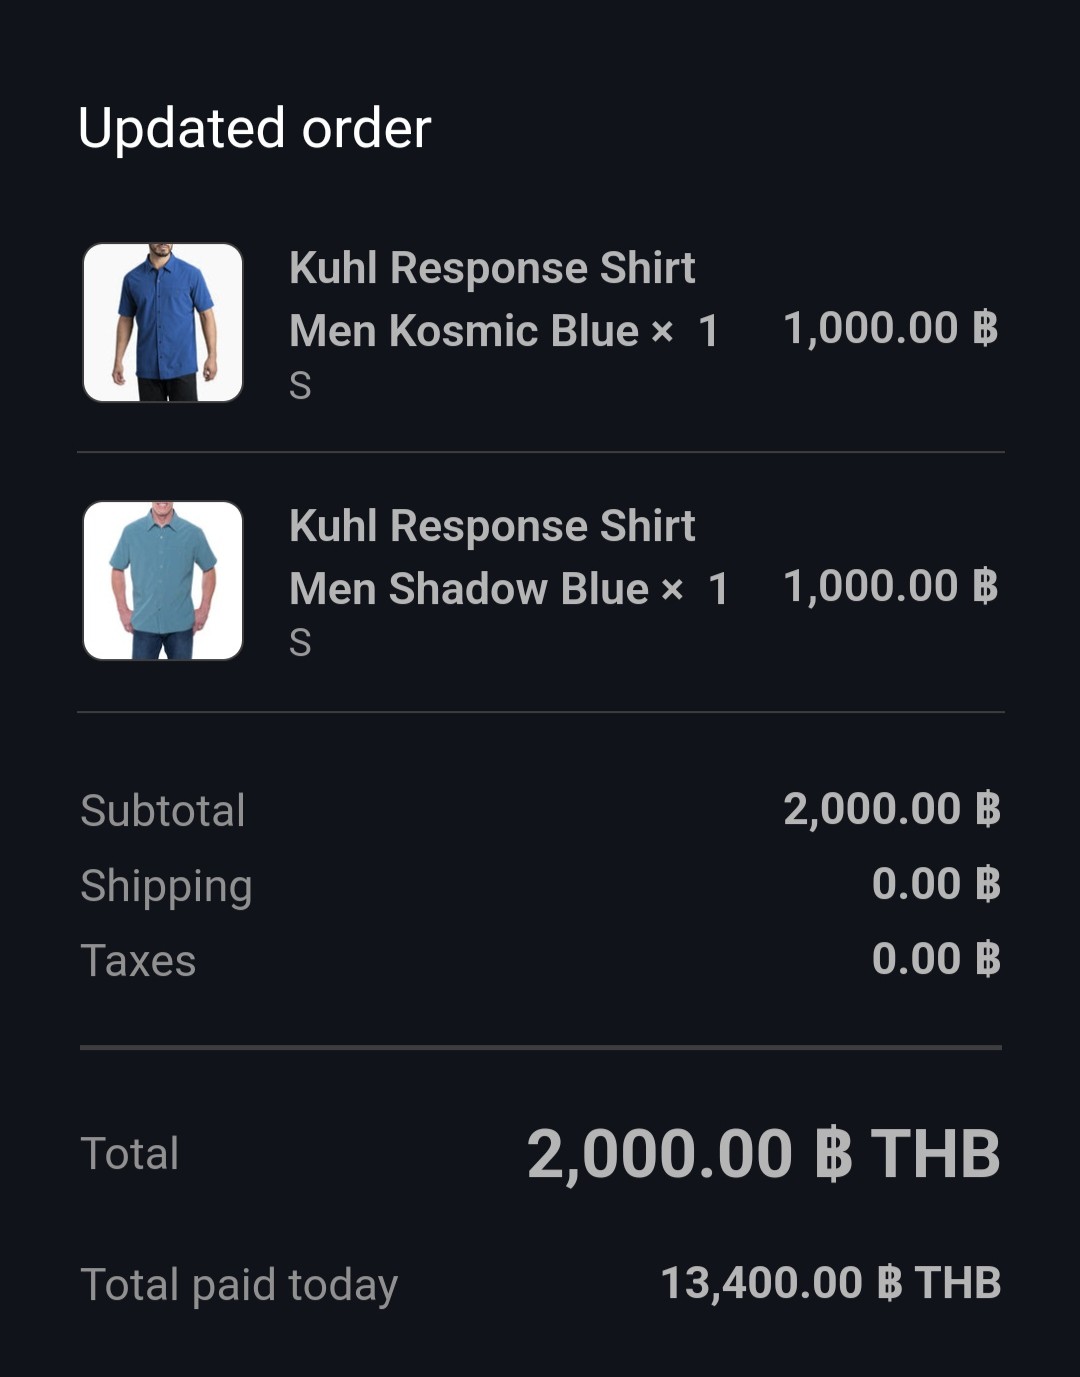Click the Taxes amount 0.00
The width and height of the screenshot is (1080, 1377).
point(936,959)
